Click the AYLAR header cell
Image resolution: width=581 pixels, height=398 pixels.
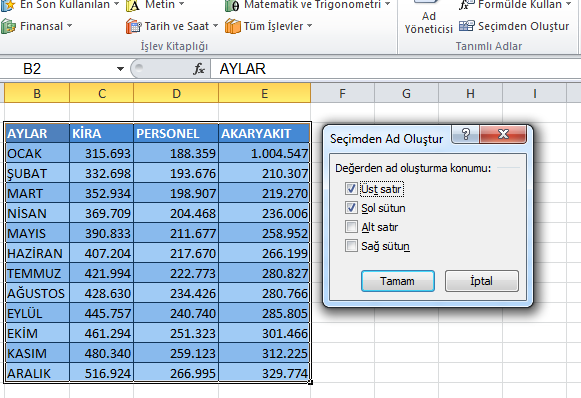(x=37, y=133)
